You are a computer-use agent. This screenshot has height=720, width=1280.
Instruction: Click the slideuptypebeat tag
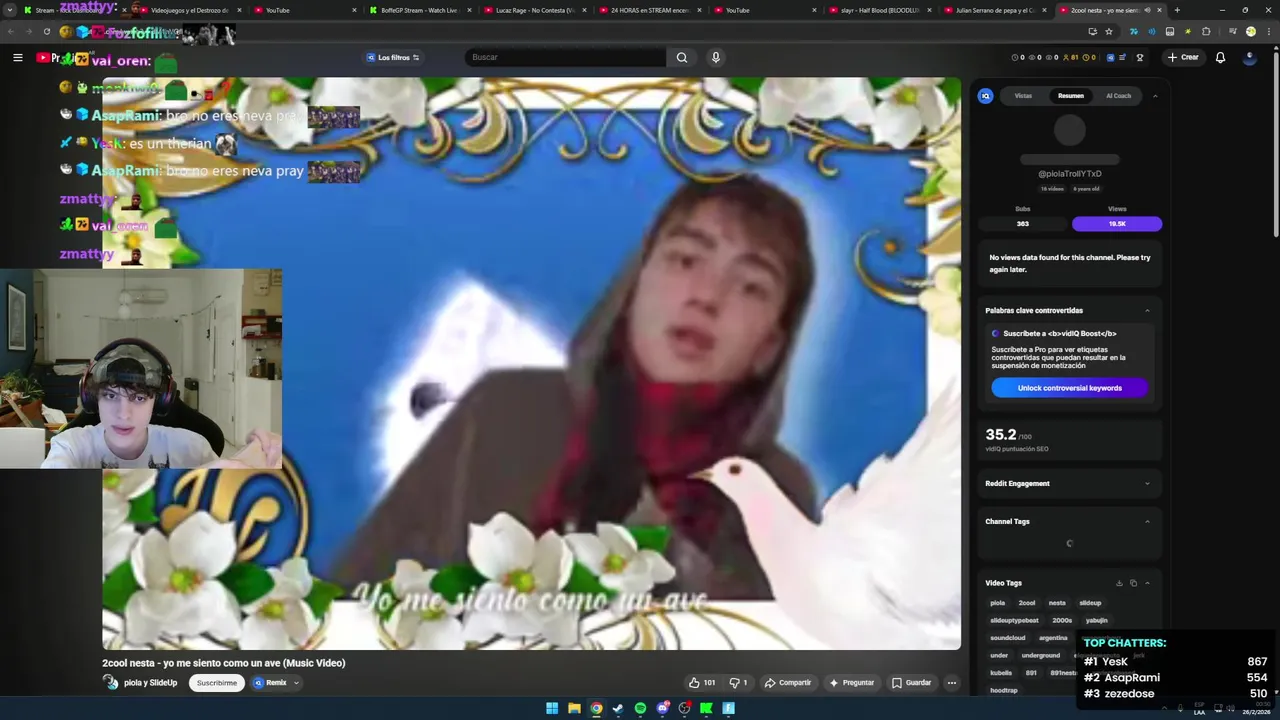(x=1014, y=620)
